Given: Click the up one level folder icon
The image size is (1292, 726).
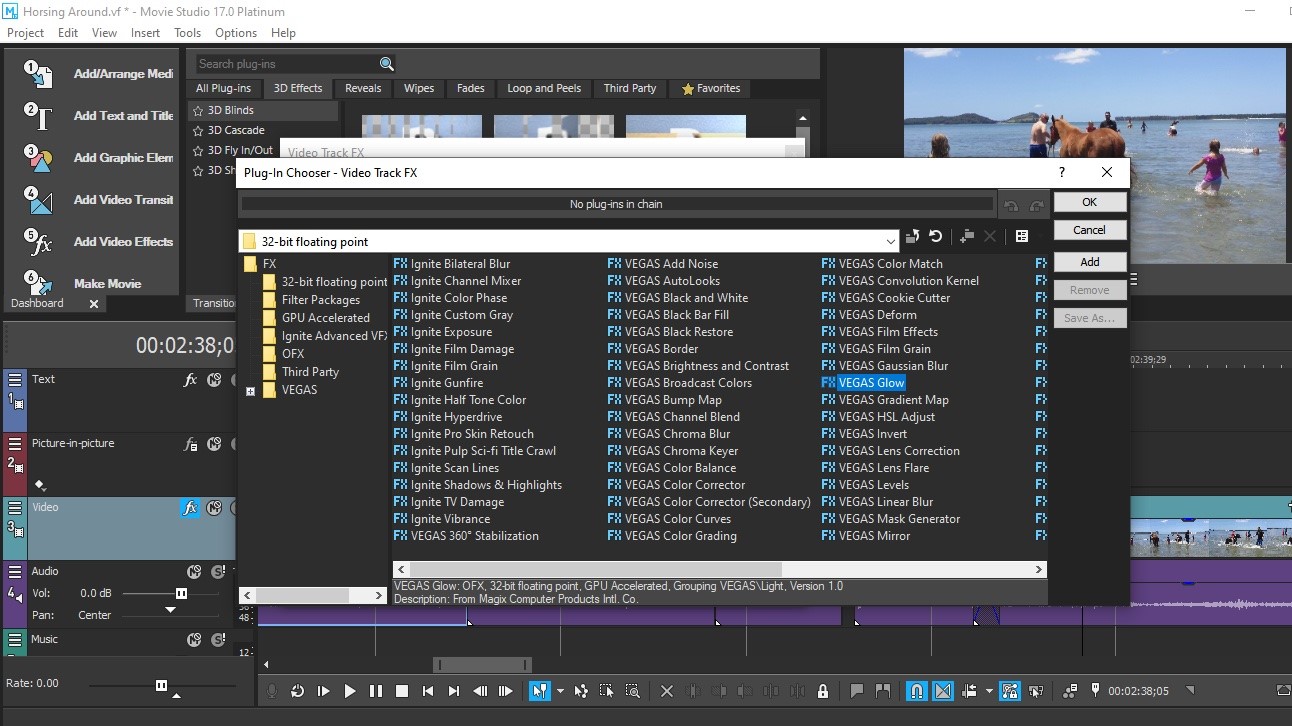Looking at the screenshot, I should (x=912, y=237).
